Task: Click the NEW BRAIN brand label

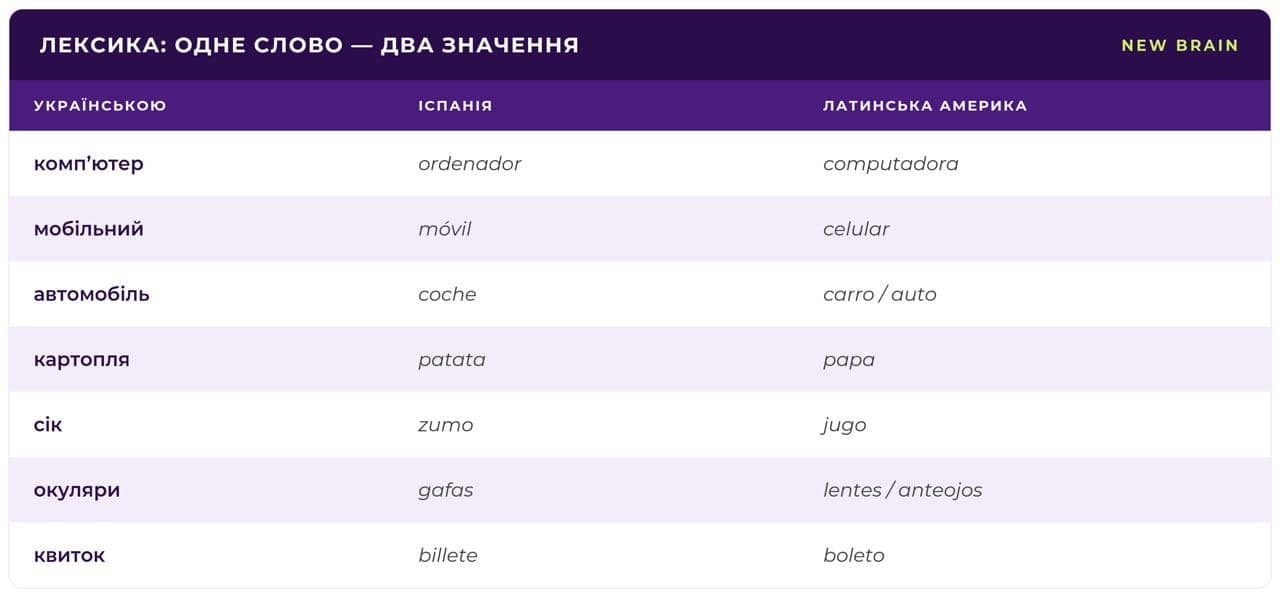Action: click(1179, 45)
